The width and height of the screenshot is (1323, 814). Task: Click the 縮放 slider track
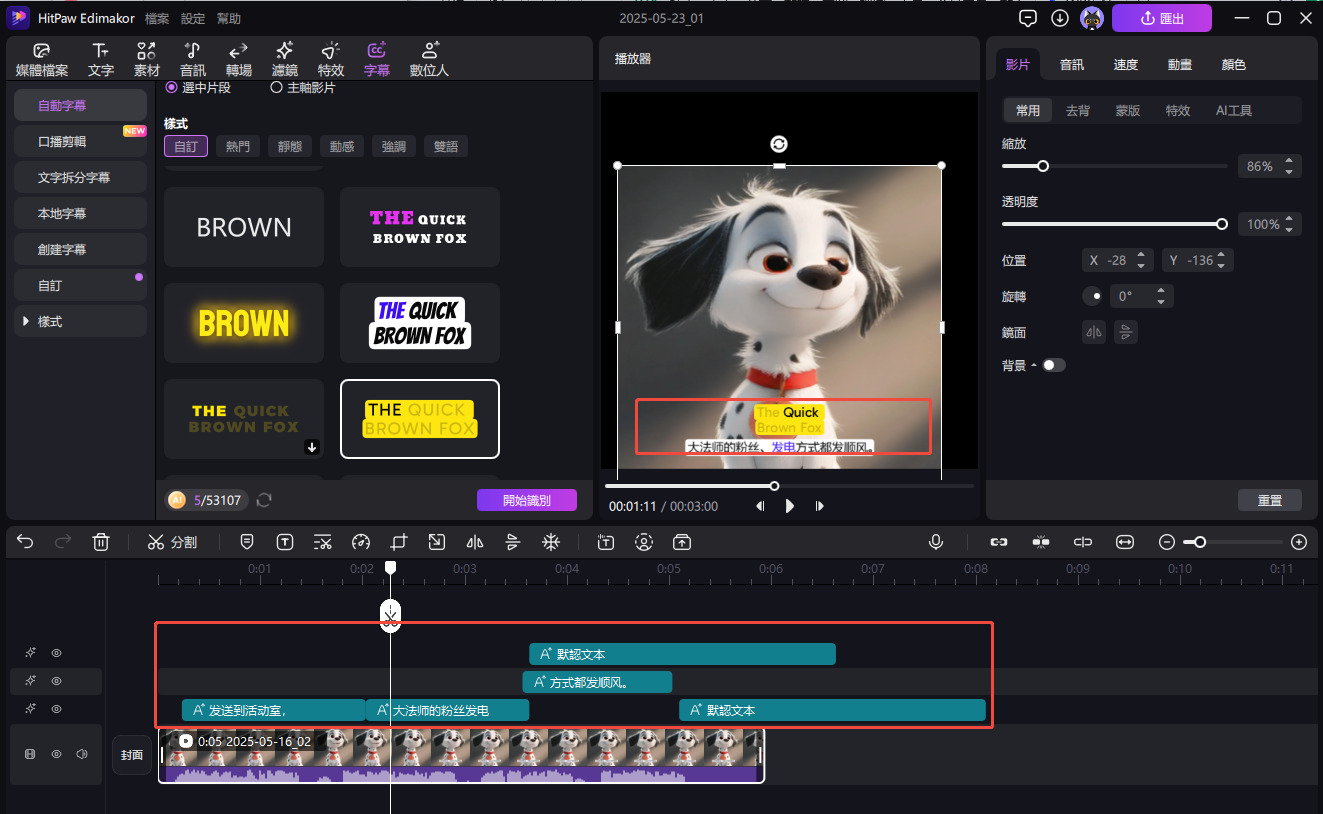point(1115,166)
